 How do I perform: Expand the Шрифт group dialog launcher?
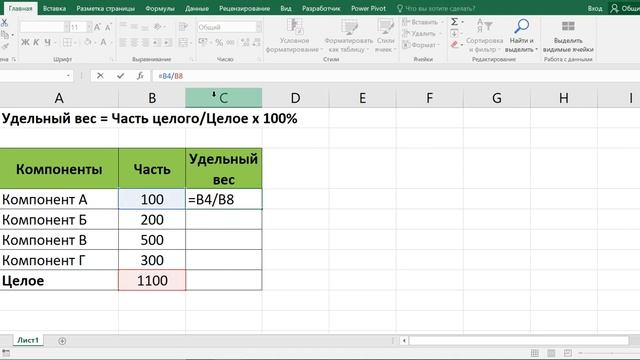(x=111, y=60)
